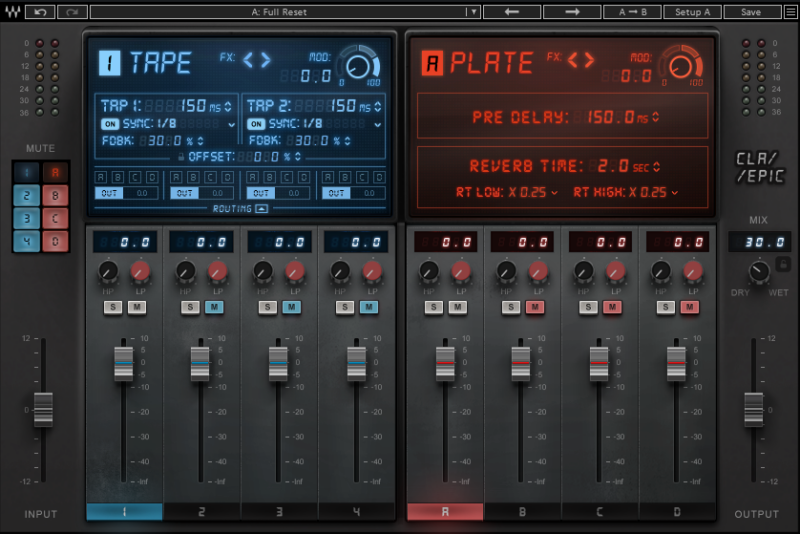The image size is (800, 534).
Task: Click the redo arrow icon
Action: point(72,12)
